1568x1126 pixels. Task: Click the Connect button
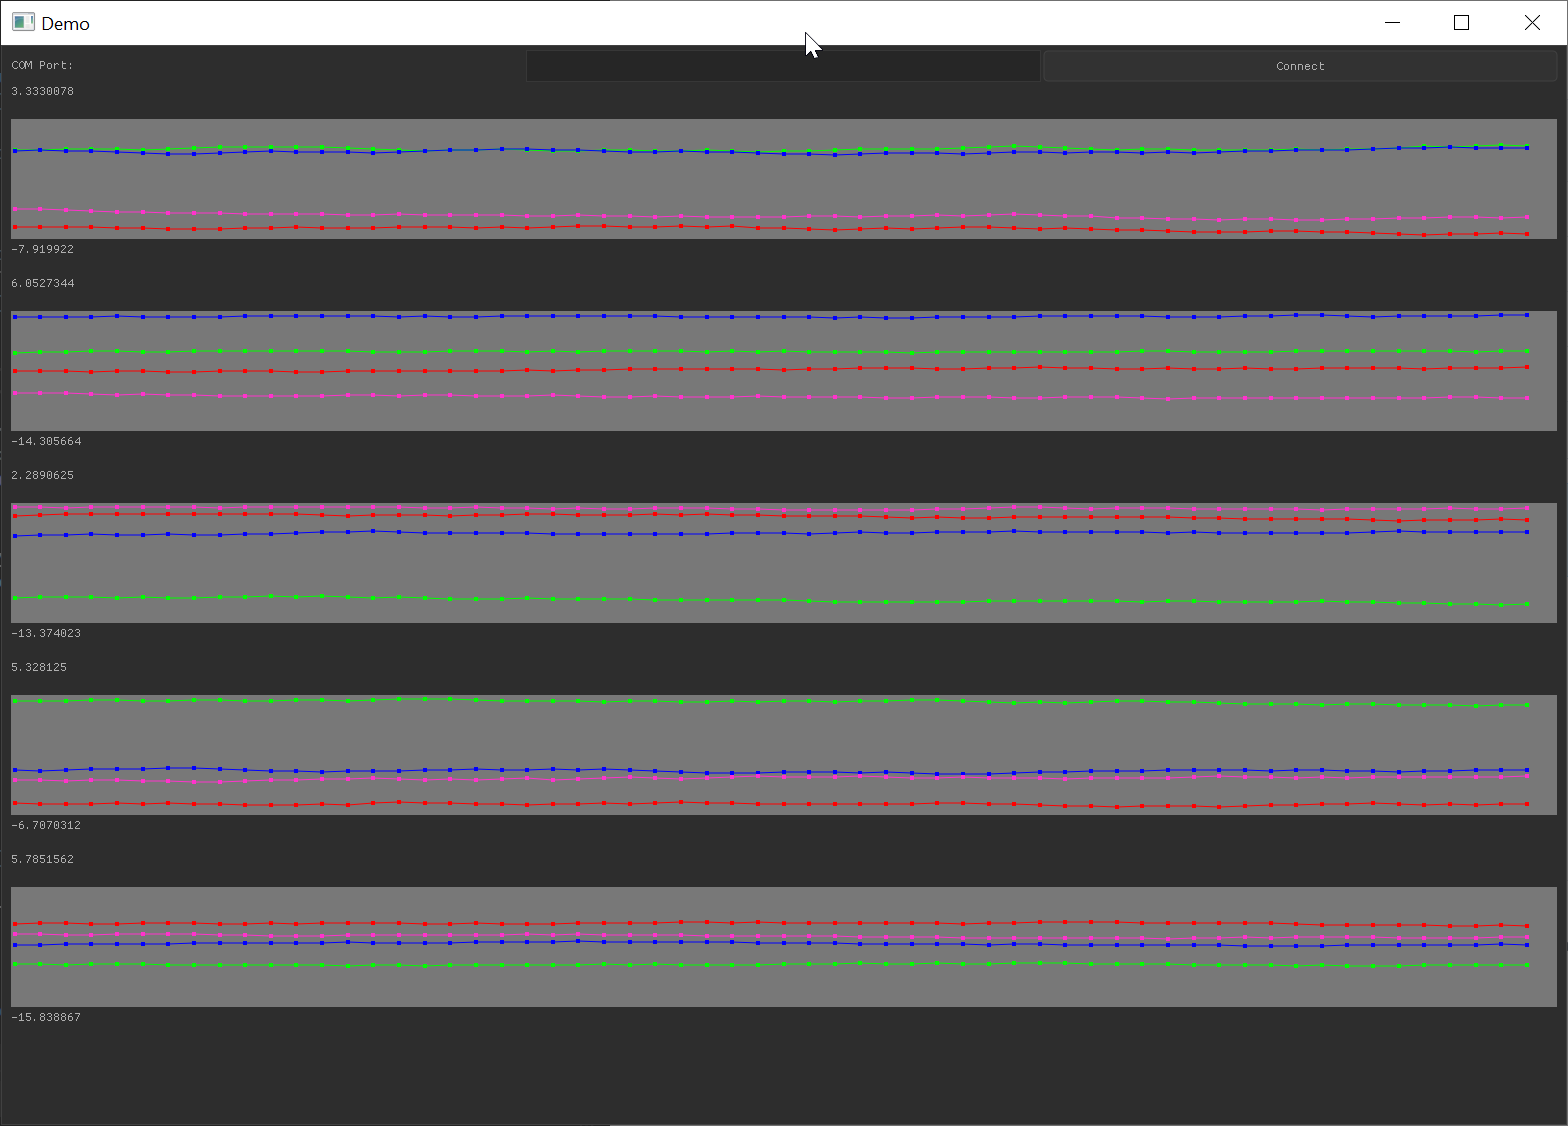(x=1300, y=66)
